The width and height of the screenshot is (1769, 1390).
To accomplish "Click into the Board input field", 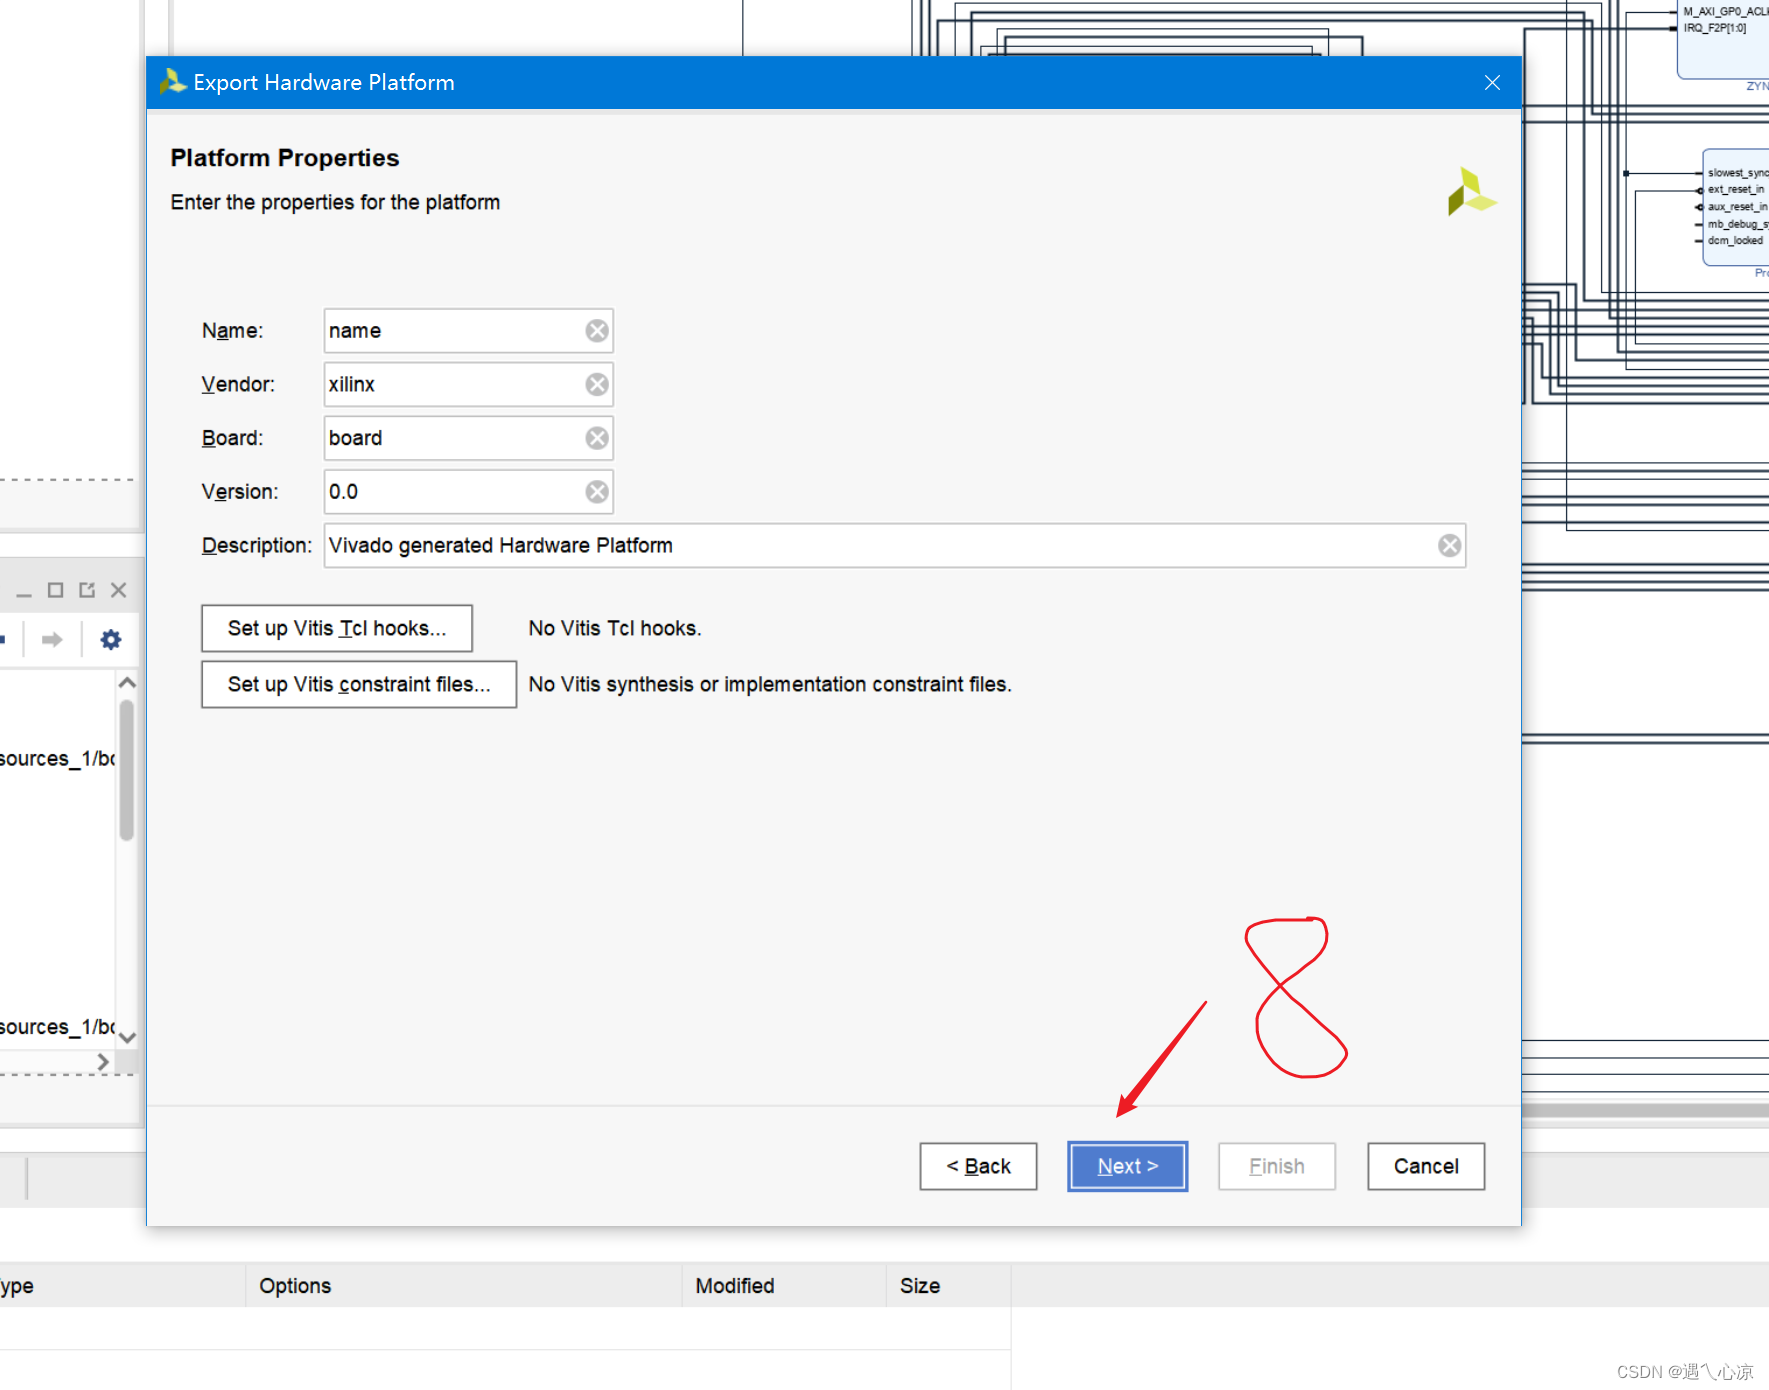I will tap(468, 438).
